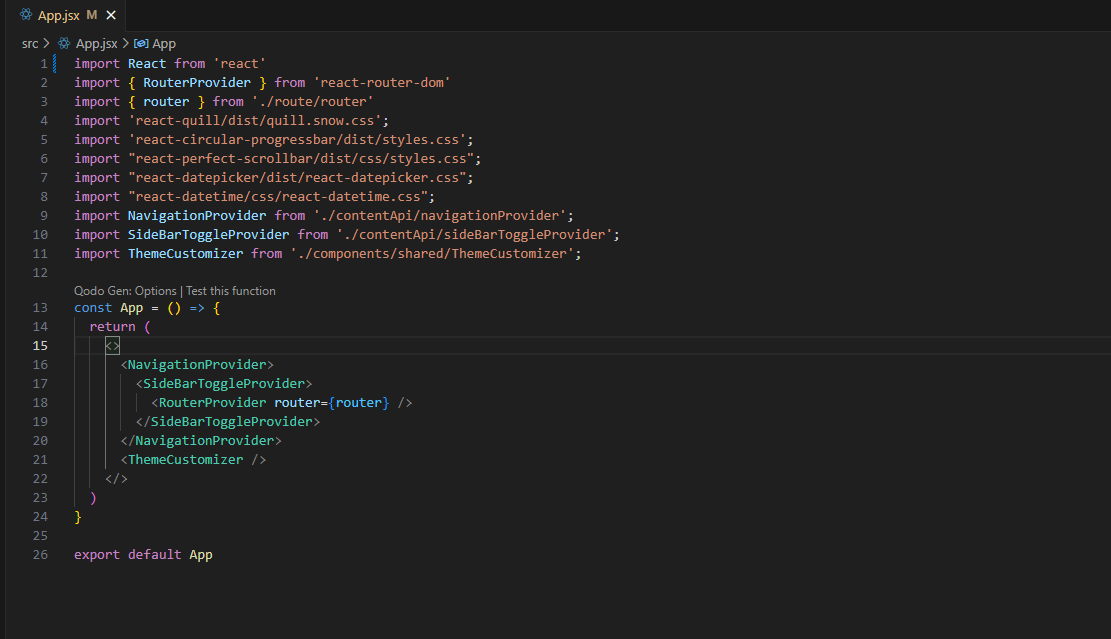This screenshot has height=639, width=1111.
Task: Click the {router} prop value
Action: tap(359, 403)
